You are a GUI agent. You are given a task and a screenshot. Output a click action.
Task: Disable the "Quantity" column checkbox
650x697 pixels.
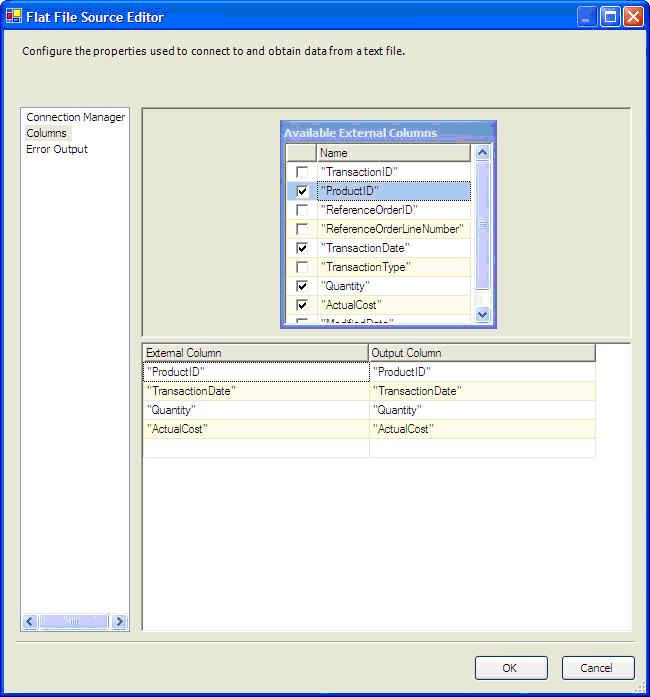(302, 286)
